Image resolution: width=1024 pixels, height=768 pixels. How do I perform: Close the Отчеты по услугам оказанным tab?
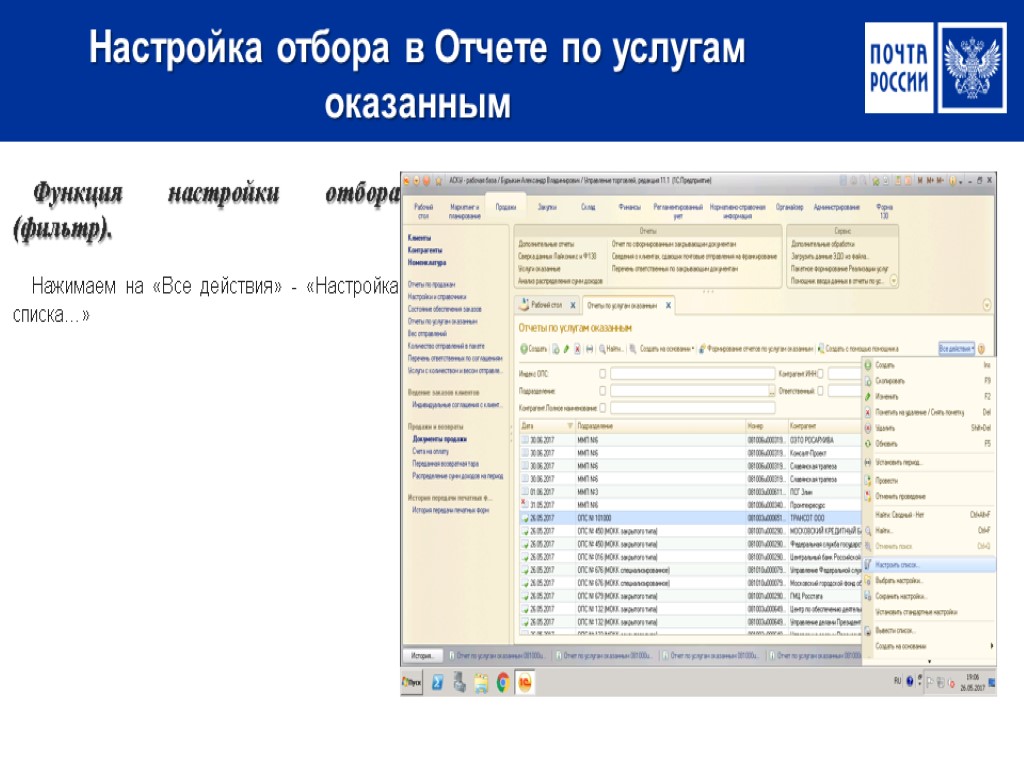coord(668,305)
